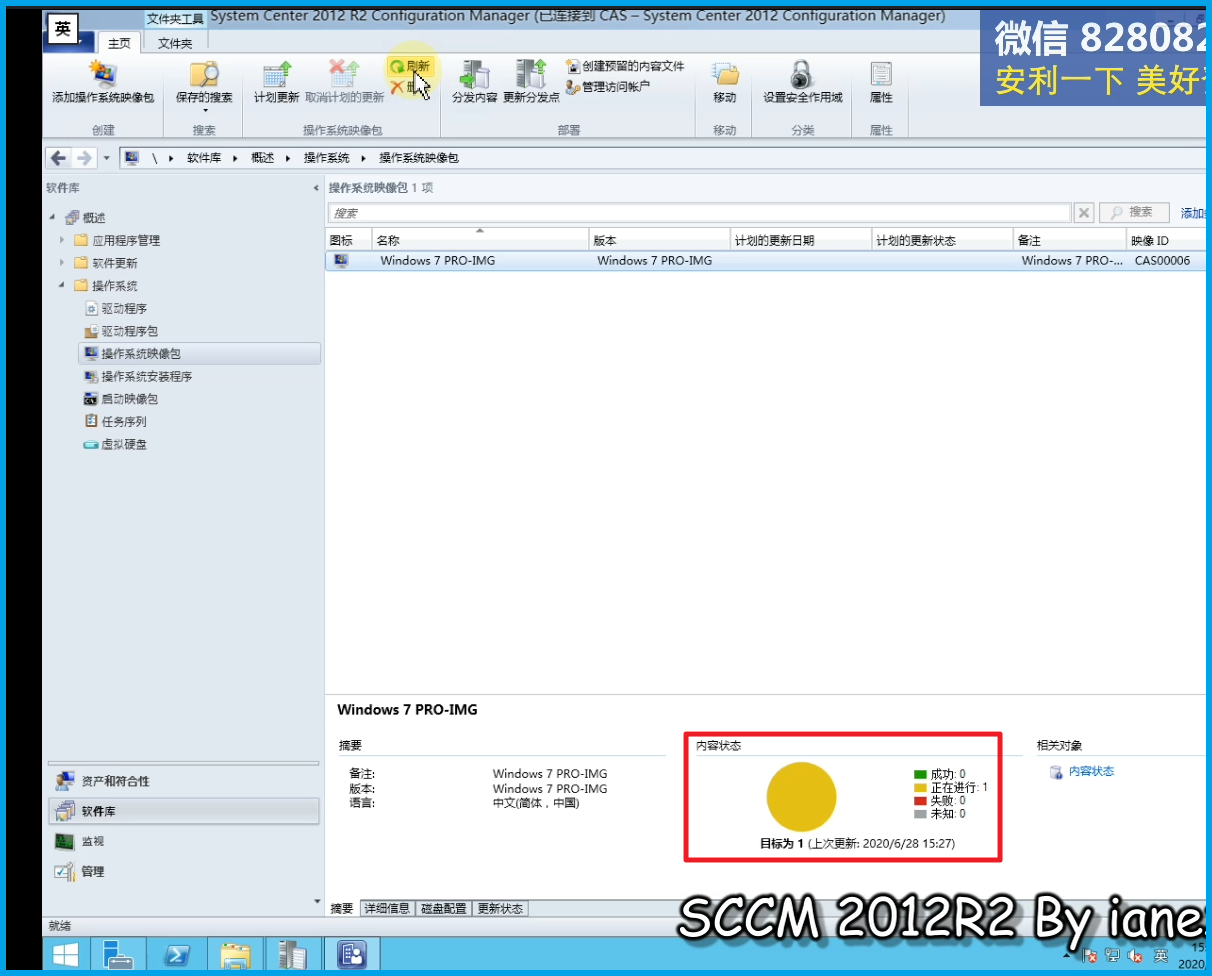Switch to 磁盘配置 bottom tab

(443, 908)
